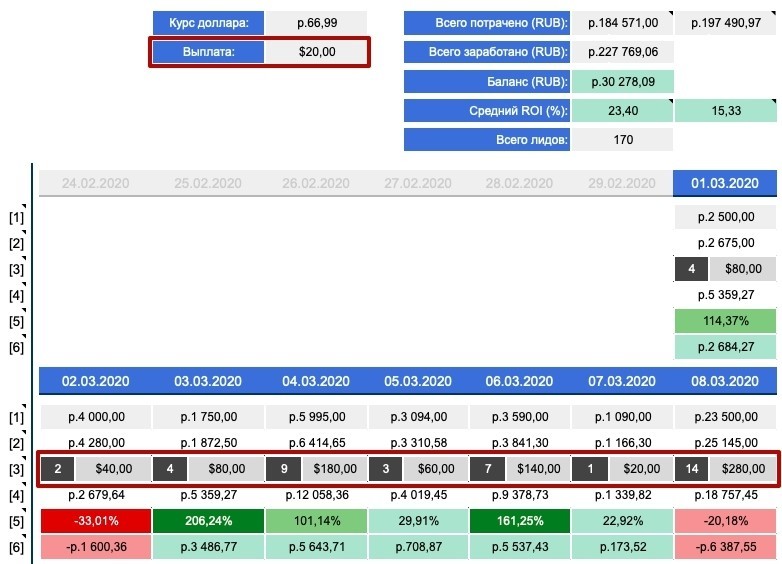Viewport: 782px width, 564px height.
Task: Click the cell p.1 872,50
Action: click(x=208, y=443)
